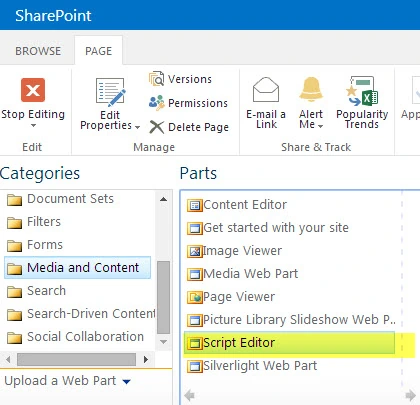
Task: Click the Categories scroll down arrow
Action: [x=163, y=342]
